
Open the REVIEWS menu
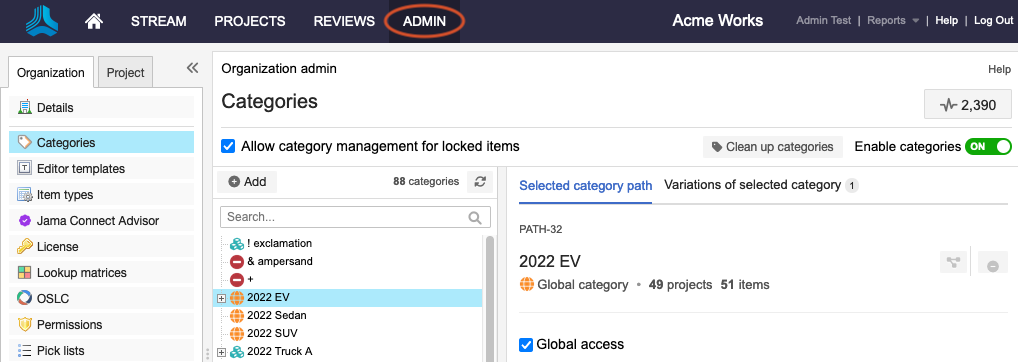tap(344, 21)
